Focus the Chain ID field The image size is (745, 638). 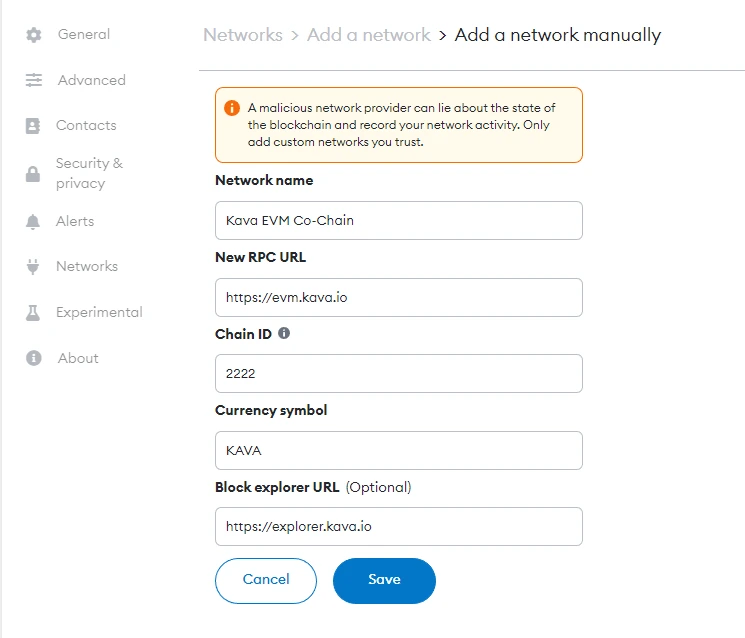(x=399, y=373)
